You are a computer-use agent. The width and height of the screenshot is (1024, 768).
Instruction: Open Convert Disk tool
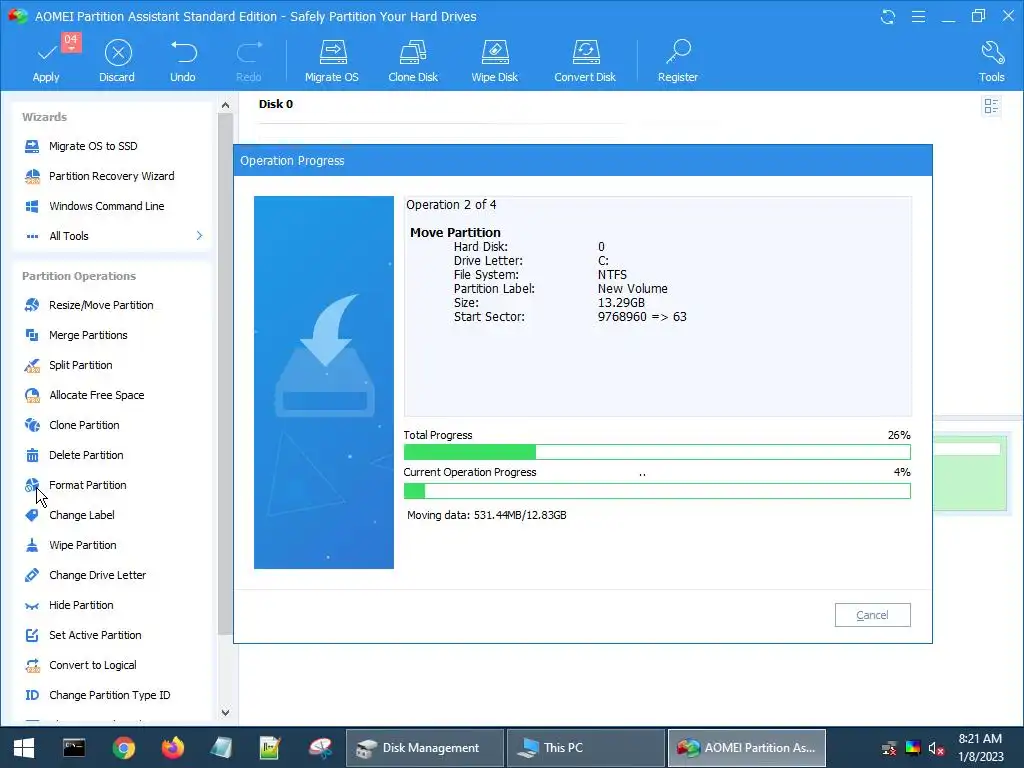585,61
